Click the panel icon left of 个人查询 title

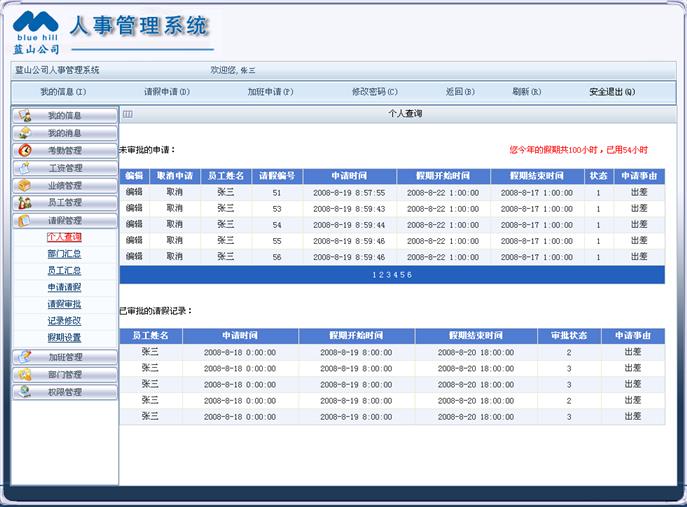coord(127,114)
